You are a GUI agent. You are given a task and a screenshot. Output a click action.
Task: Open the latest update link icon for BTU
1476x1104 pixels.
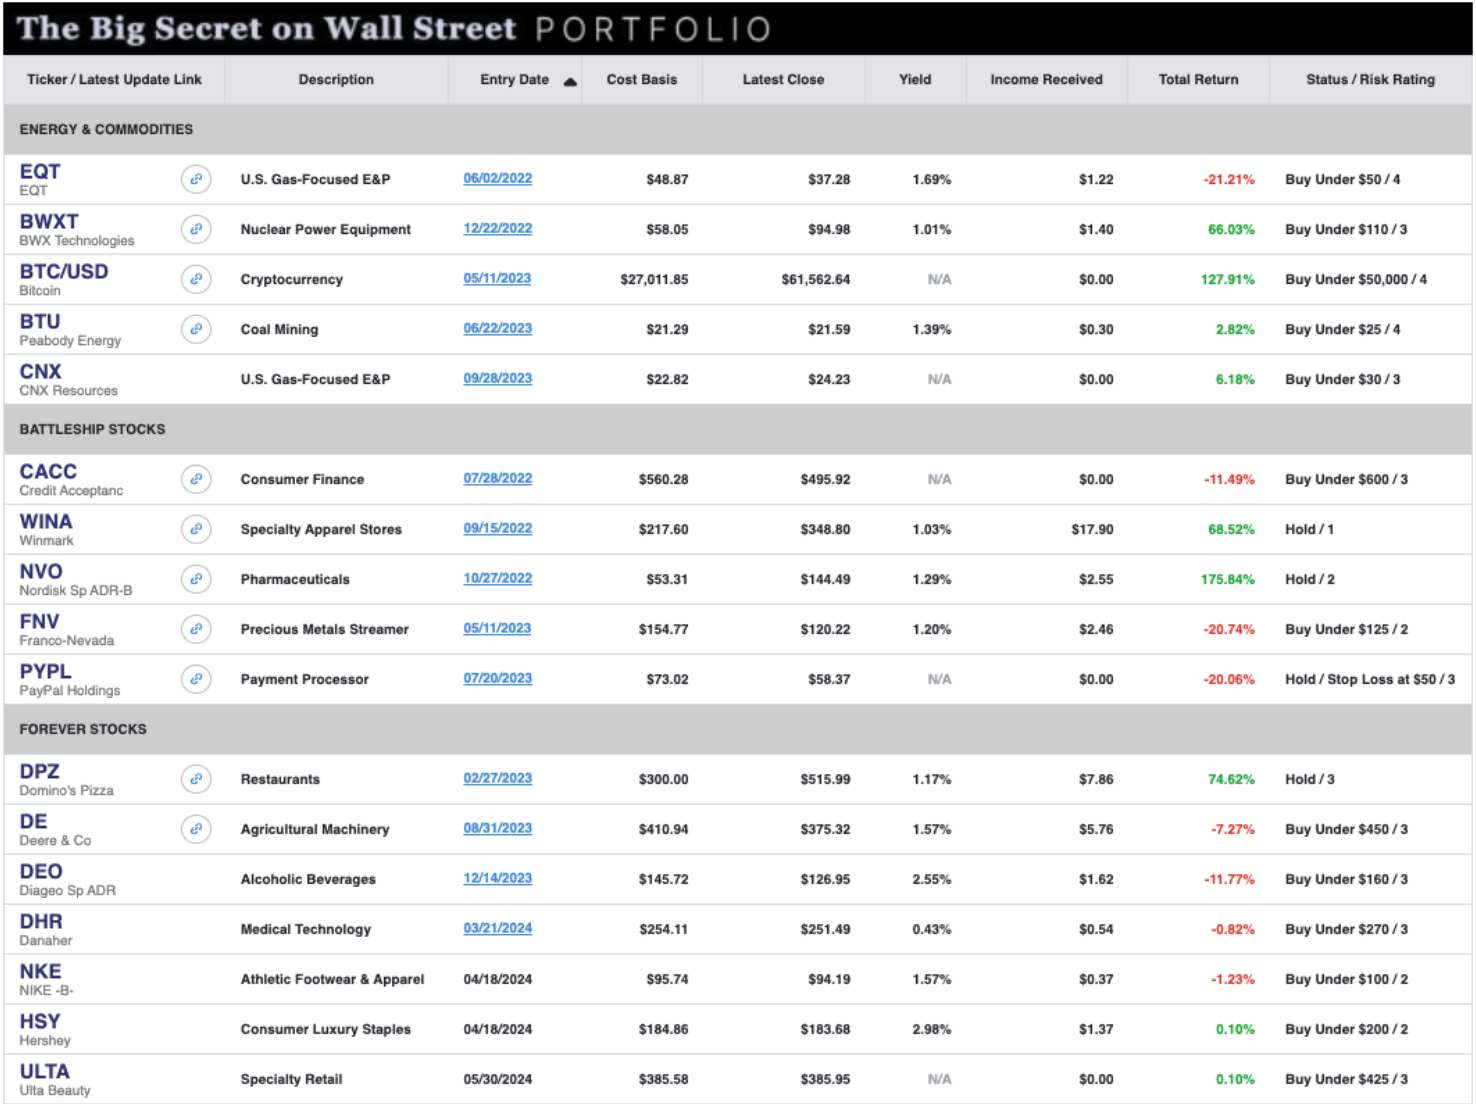(x=196, y=329)
